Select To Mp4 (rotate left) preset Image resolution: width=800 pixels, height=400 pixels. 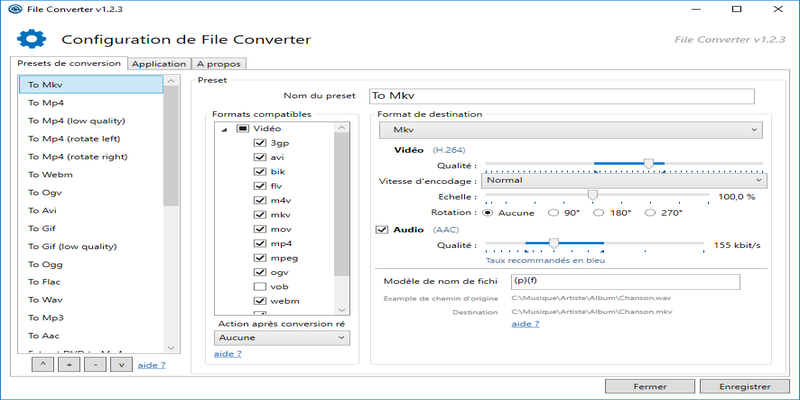click(91, 138)
